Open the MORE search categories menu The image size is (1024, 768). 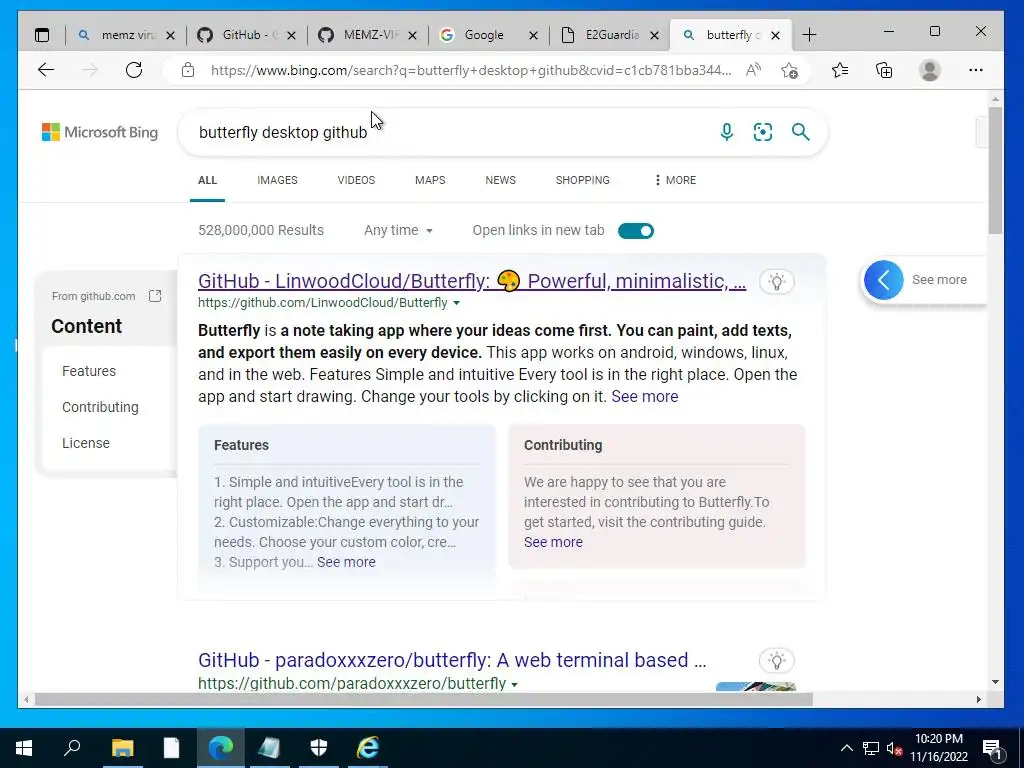(x=675, y=180)
